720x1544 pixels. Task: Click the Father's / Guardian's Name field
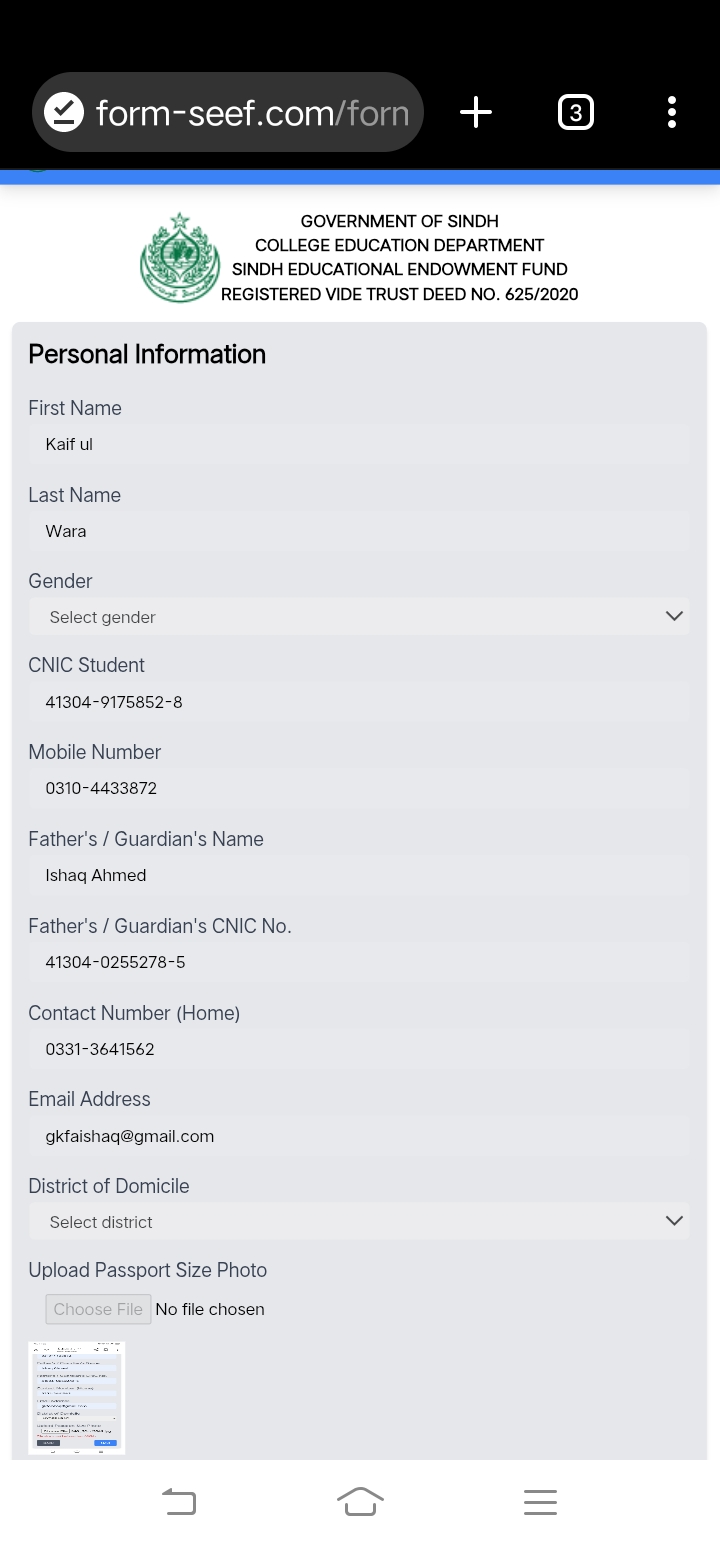click(359, 875)
